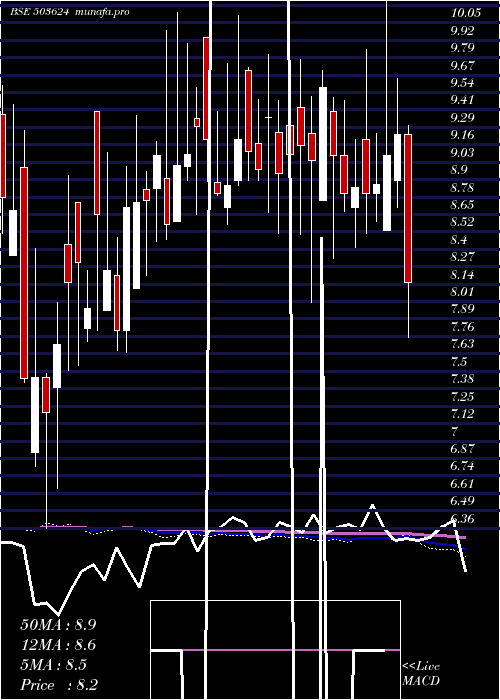Select the tall red candle reaching 9.79
The width and height of the screenshot is (500, 700).
(206, 88)
